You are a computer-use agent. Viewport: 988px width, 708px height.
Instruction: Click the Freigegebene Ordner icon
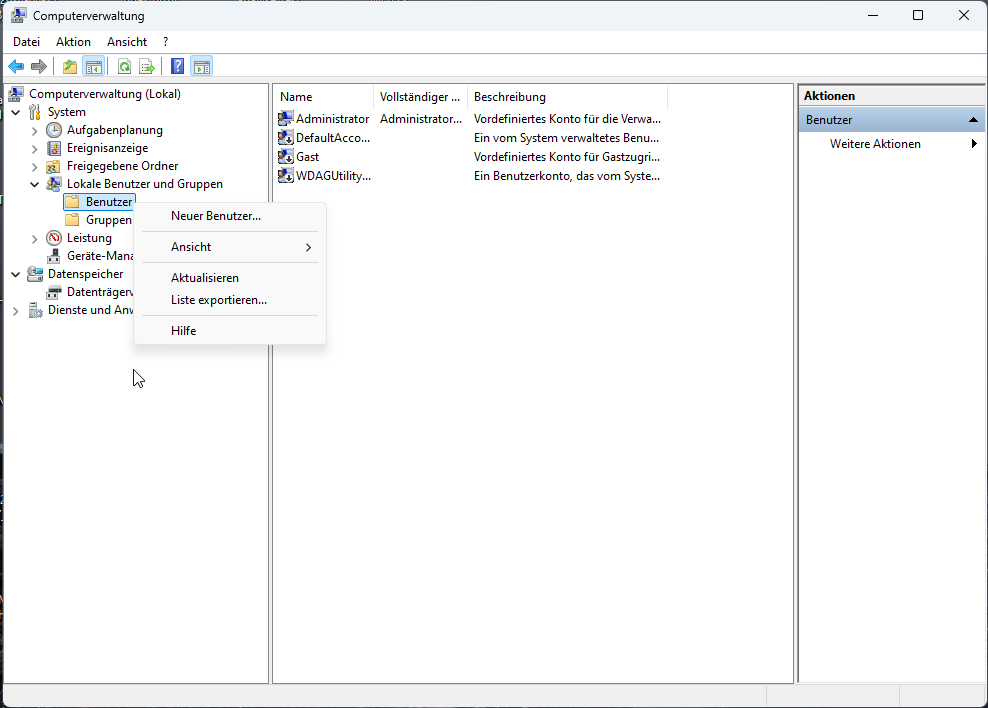pos(54,166)
